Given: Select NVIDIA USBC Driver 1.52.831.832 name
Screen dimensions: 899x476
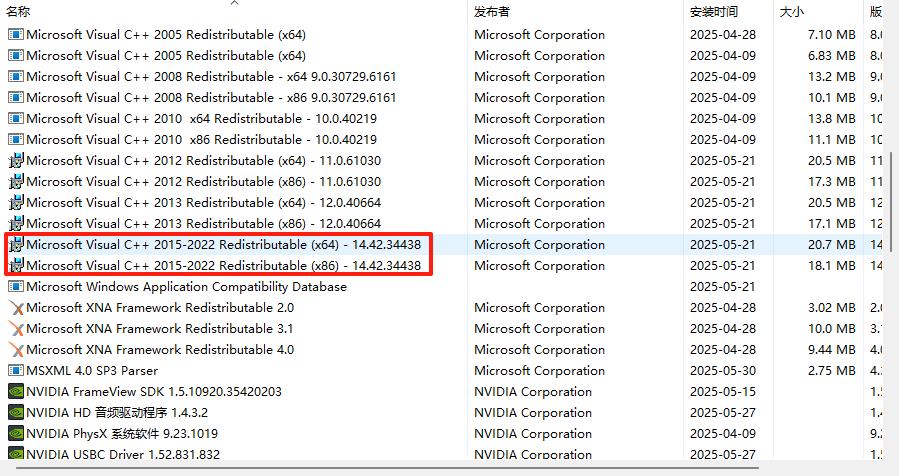Looking at the screenshot, I should pyautogui.click(x=123, y=454).
